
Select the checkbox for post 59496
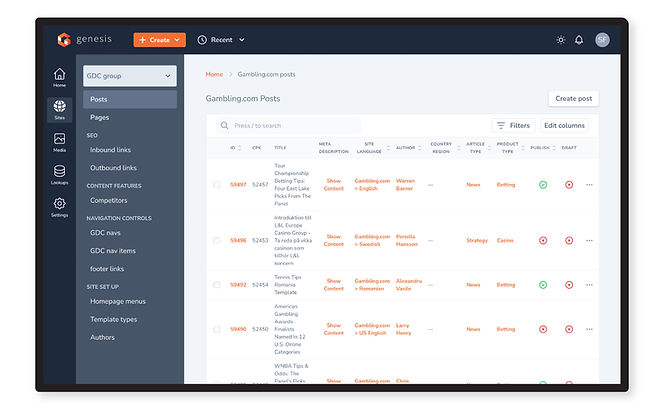pos(217,240)
